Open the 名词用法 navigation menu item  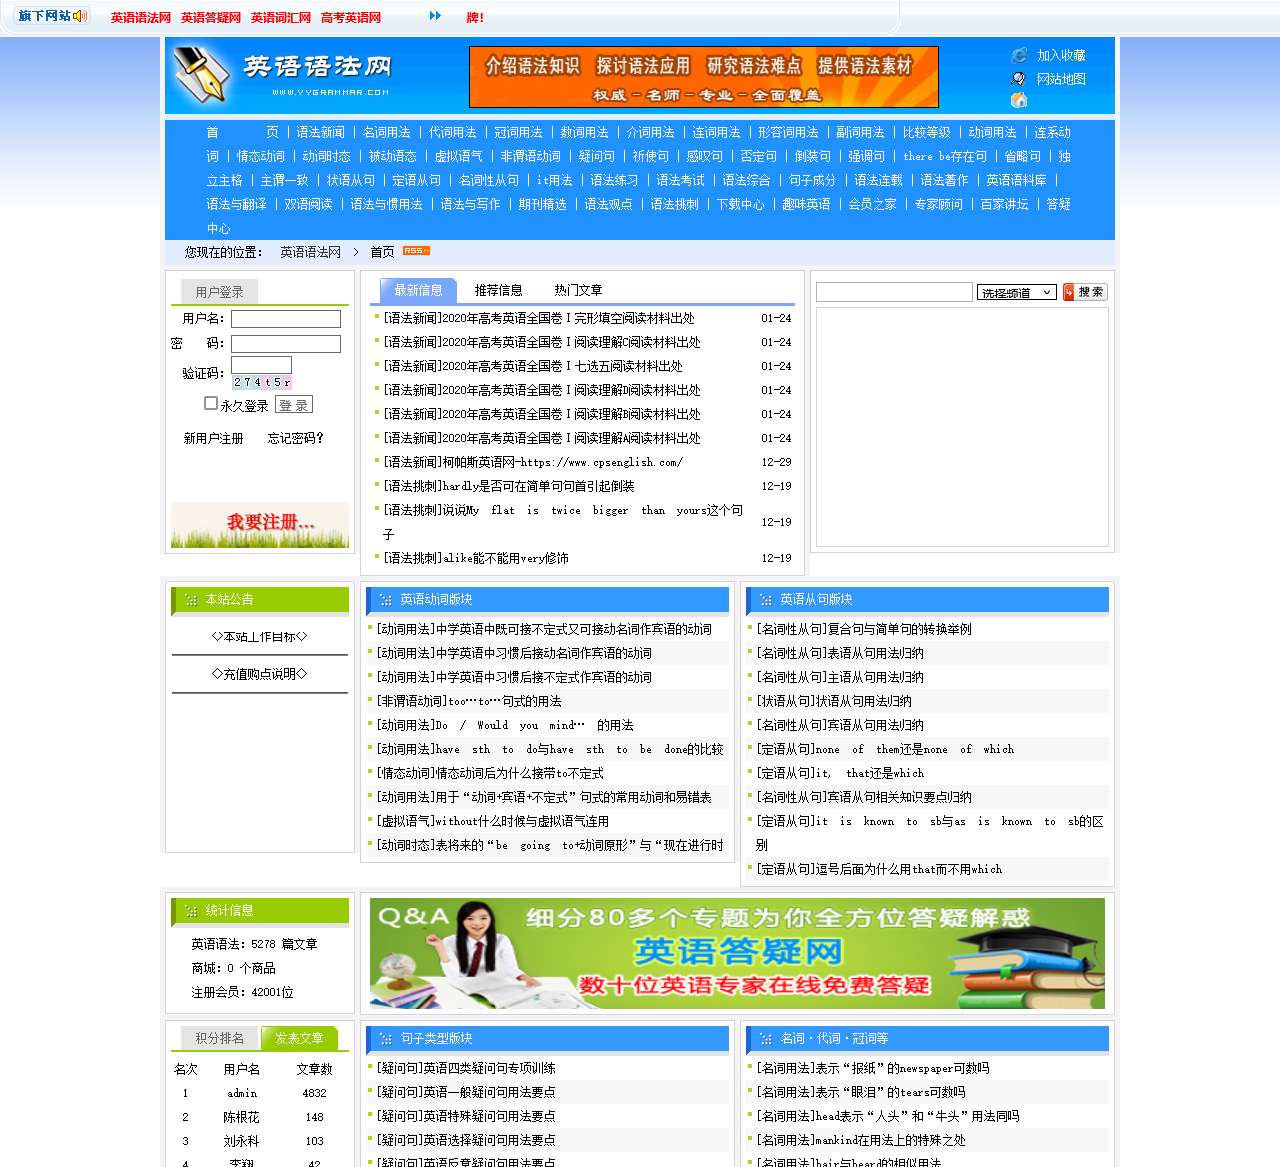click(x=386, y=132)
